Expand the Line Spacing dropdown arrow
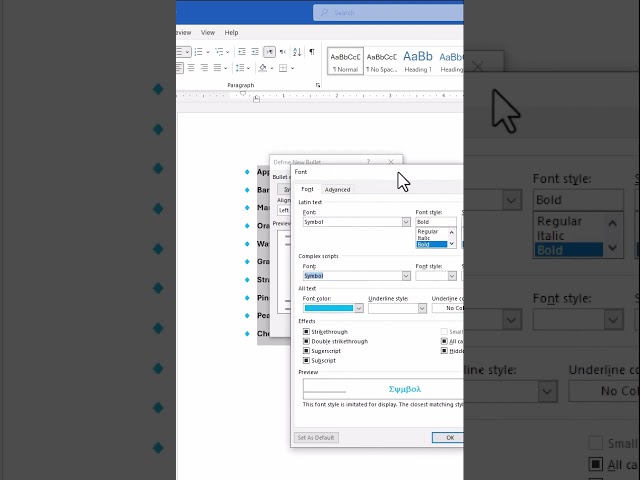Image resolution: width=640 pixels, height=480 pixels. (248, 68)
